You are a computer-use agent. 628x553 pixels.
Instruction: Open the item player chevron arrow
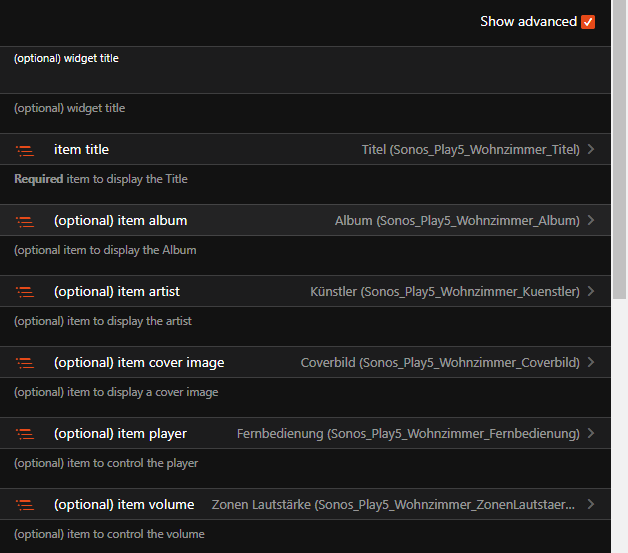click(592, 434)
